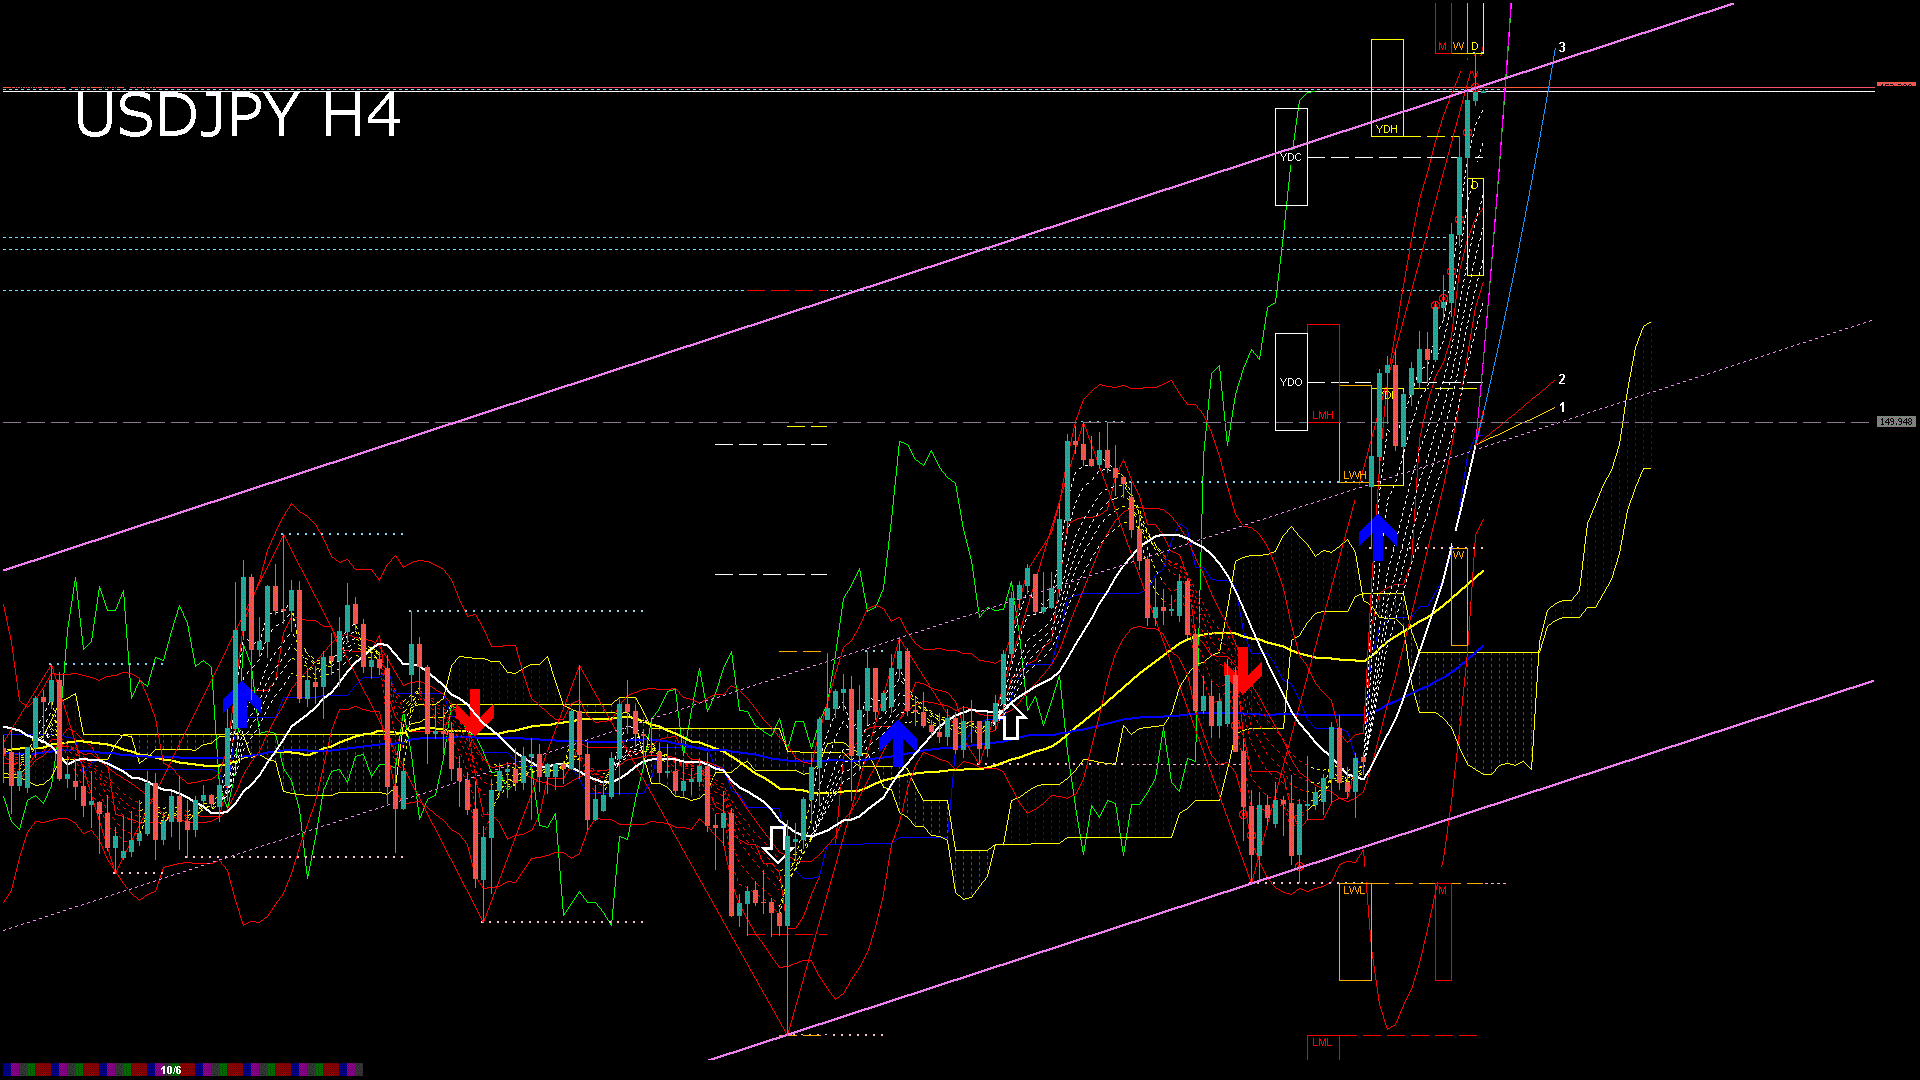Click the white hollow down arrow marker
This screenshot has height=1080, width=1920.
click(x=777, y=845)
